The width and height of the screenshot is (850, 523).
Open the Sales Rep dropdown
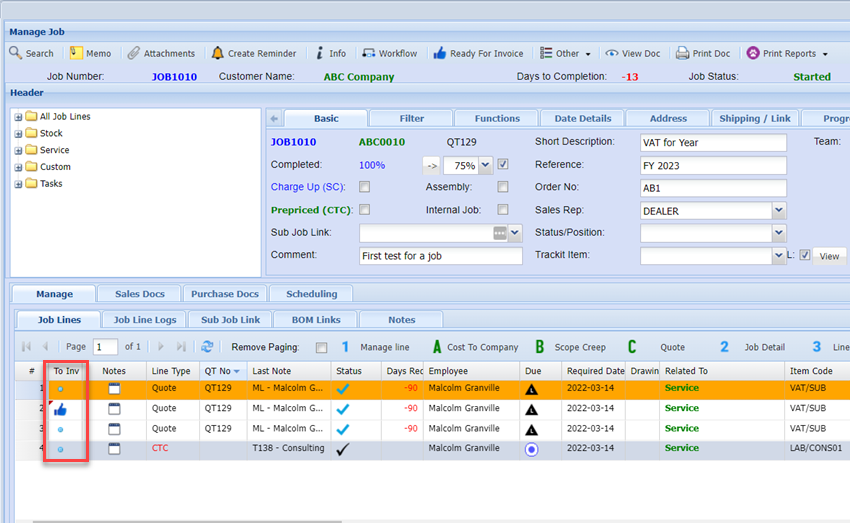[778, 210]
